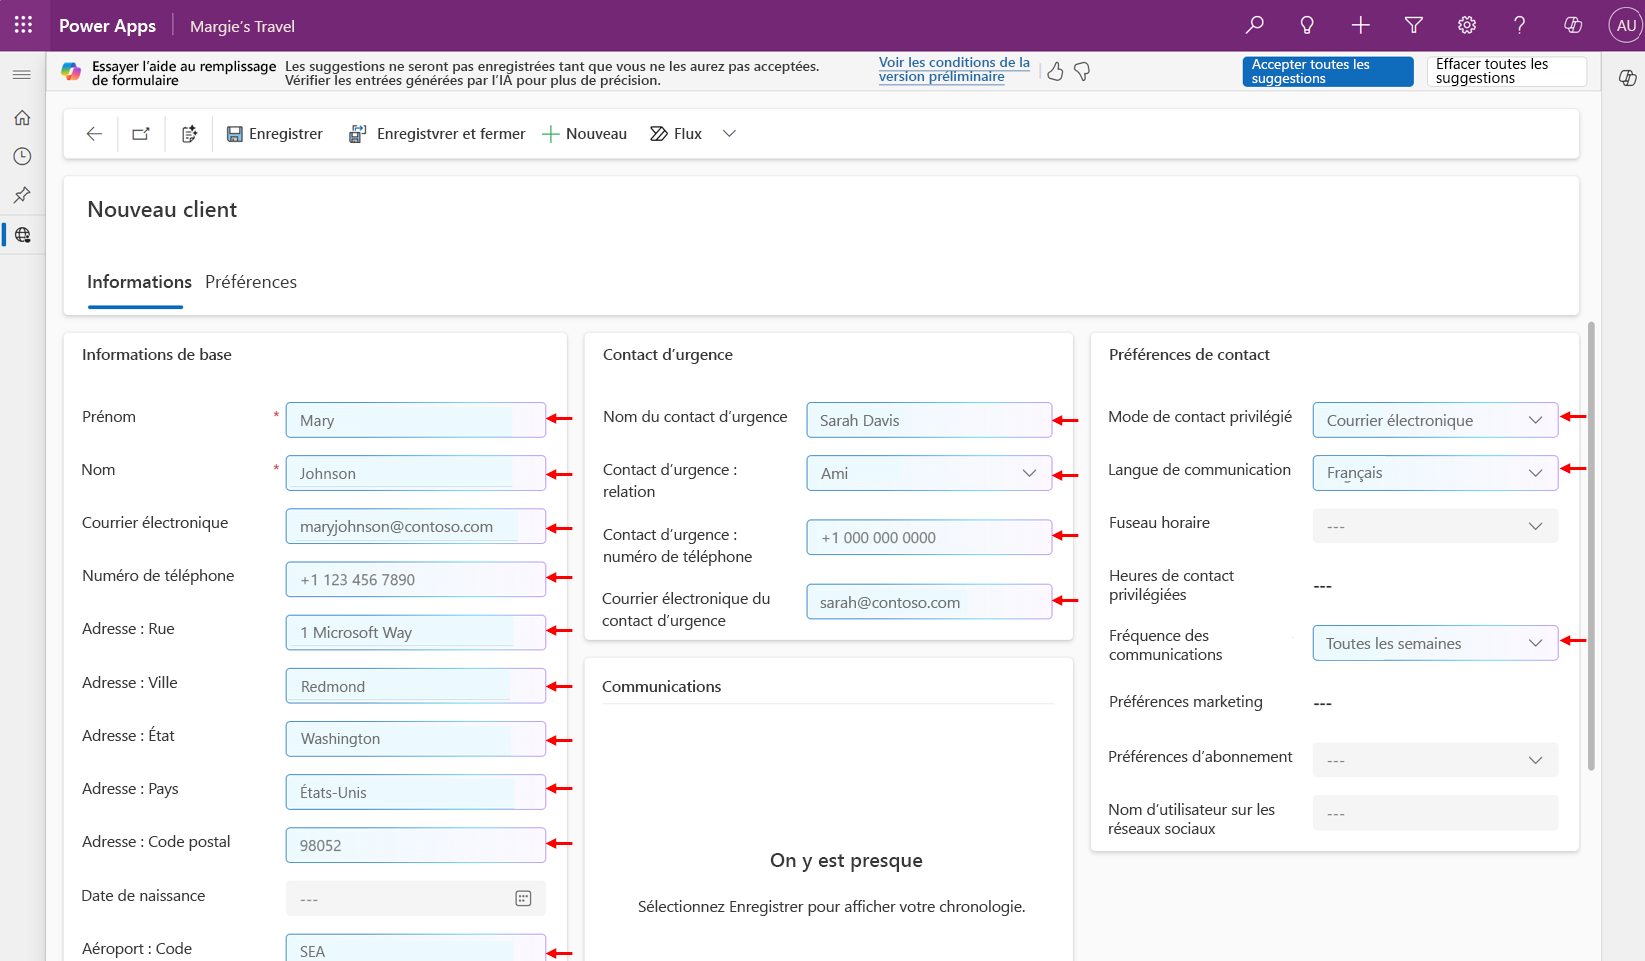Click the thumbs down feedback icon
The height and width of the screenshot is (961, 1645).
[1082, 71]
